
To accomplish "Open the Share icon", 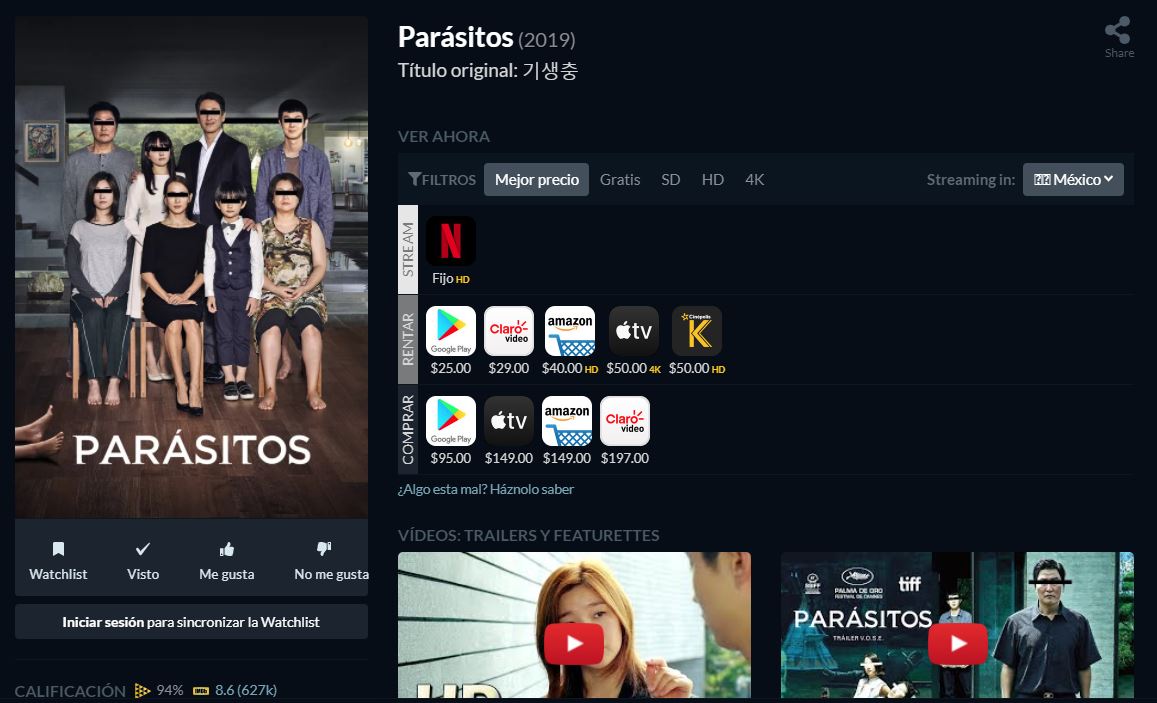I will [1118, 31].
